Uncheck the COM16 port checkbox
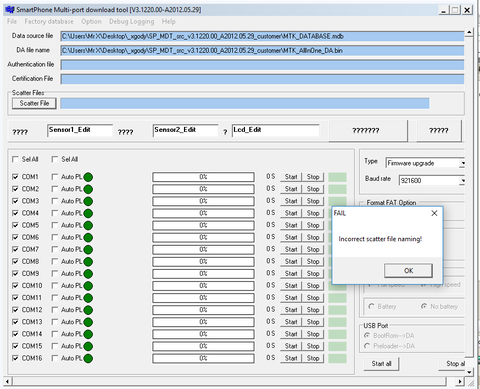Screen dimensions: 480x389 [15, 358]
